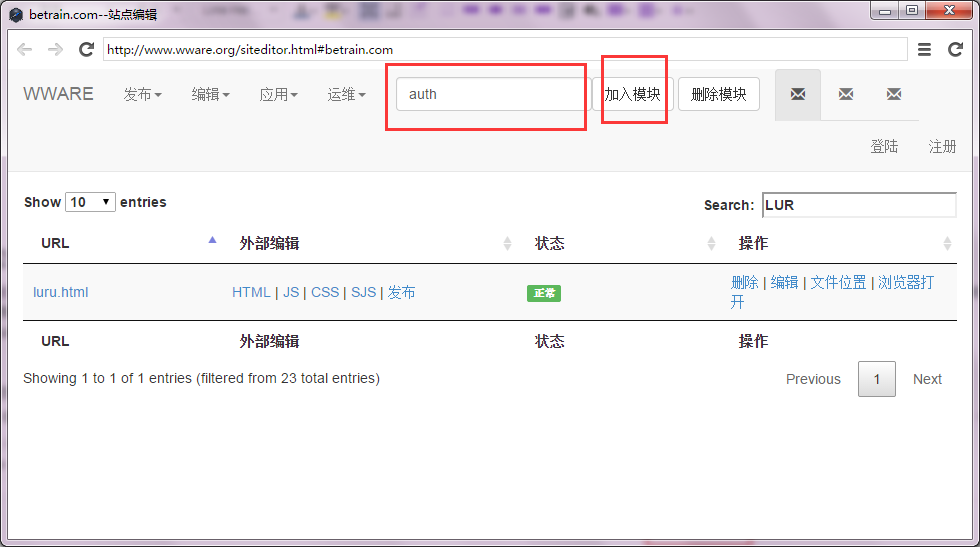Click the betrain.com window title icon

(16, 15)
